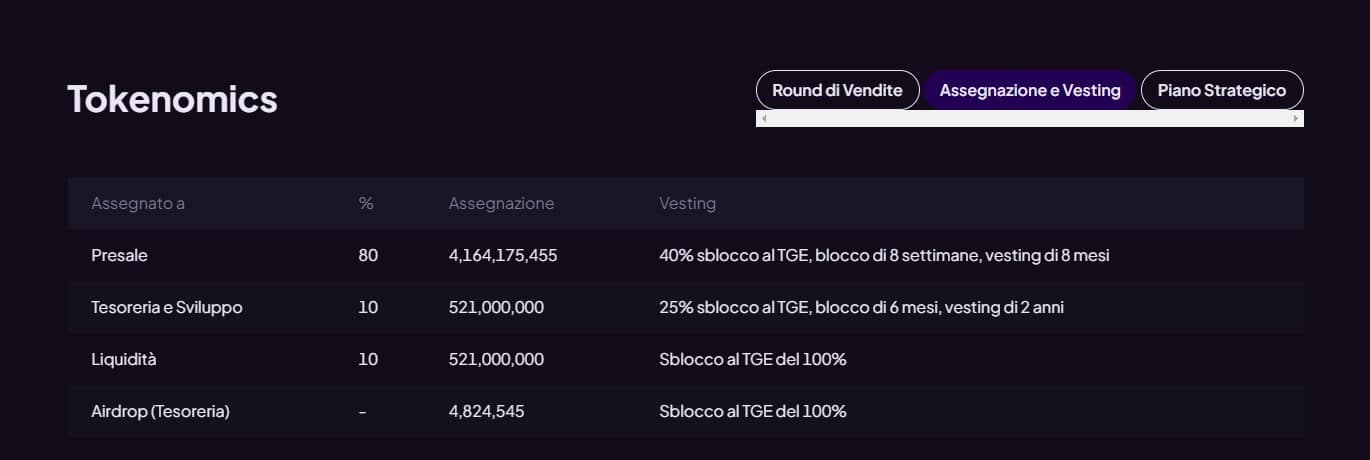Click the Tokenomics heading

pyautogui.click(x=172, y=99)
